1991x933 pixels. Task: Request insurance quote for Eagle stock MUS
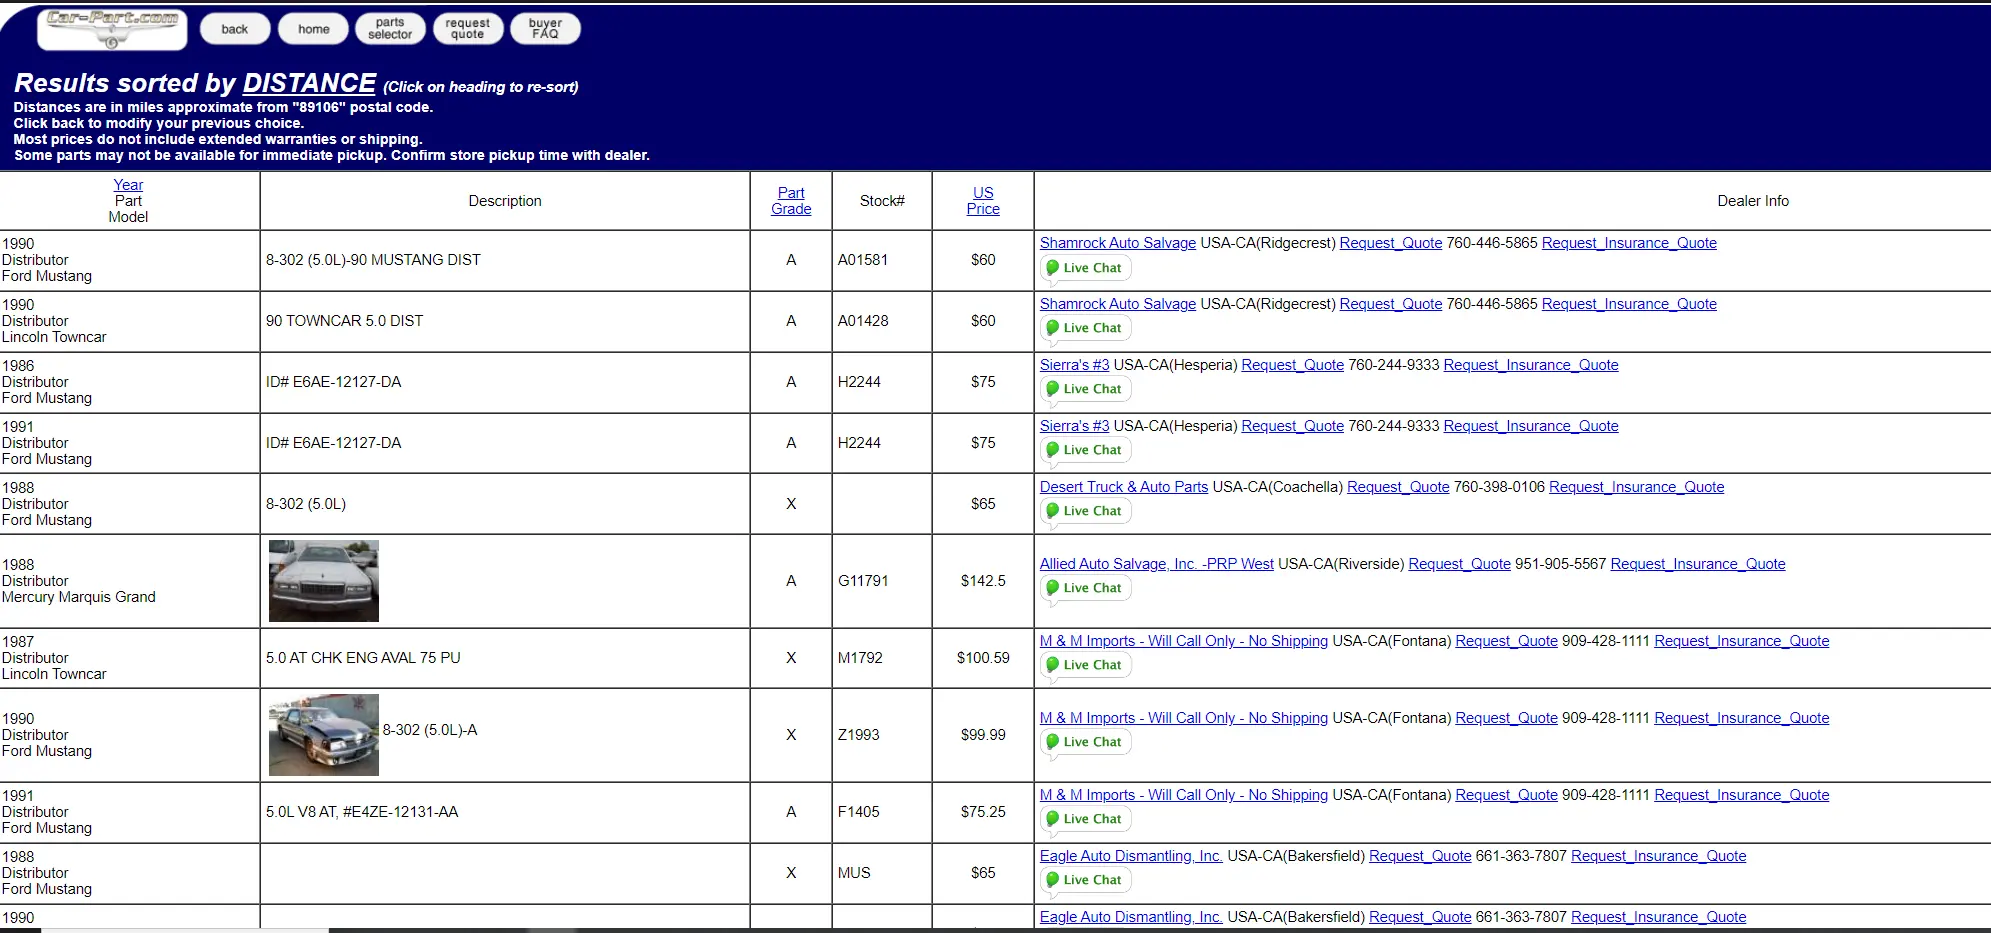pos(1659,856)
